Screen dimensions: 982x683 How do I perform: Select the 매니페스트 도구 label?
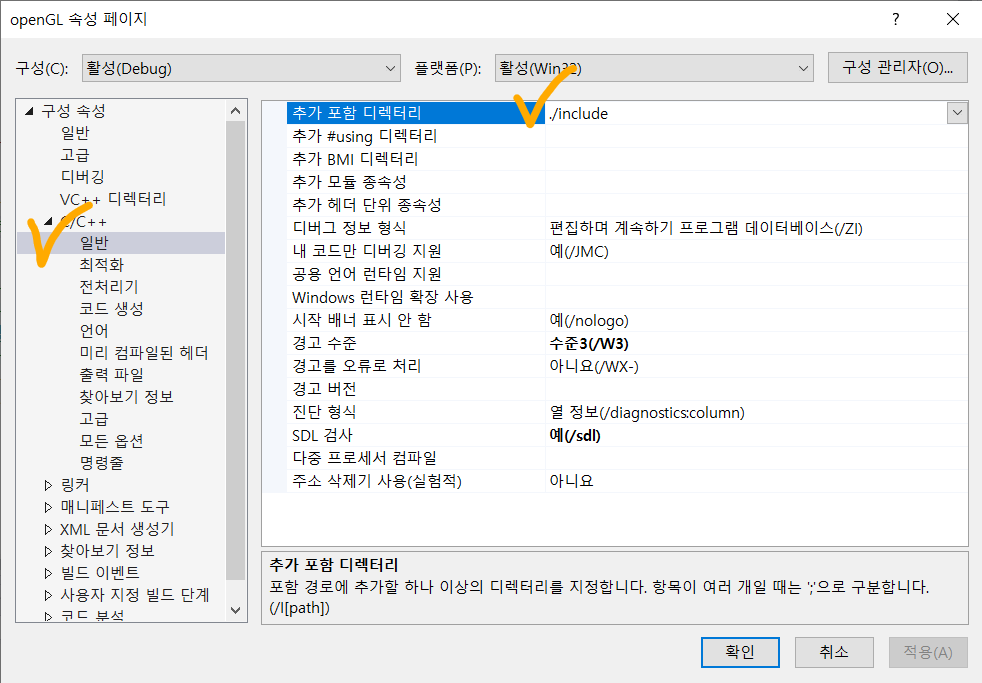point(115,506)
